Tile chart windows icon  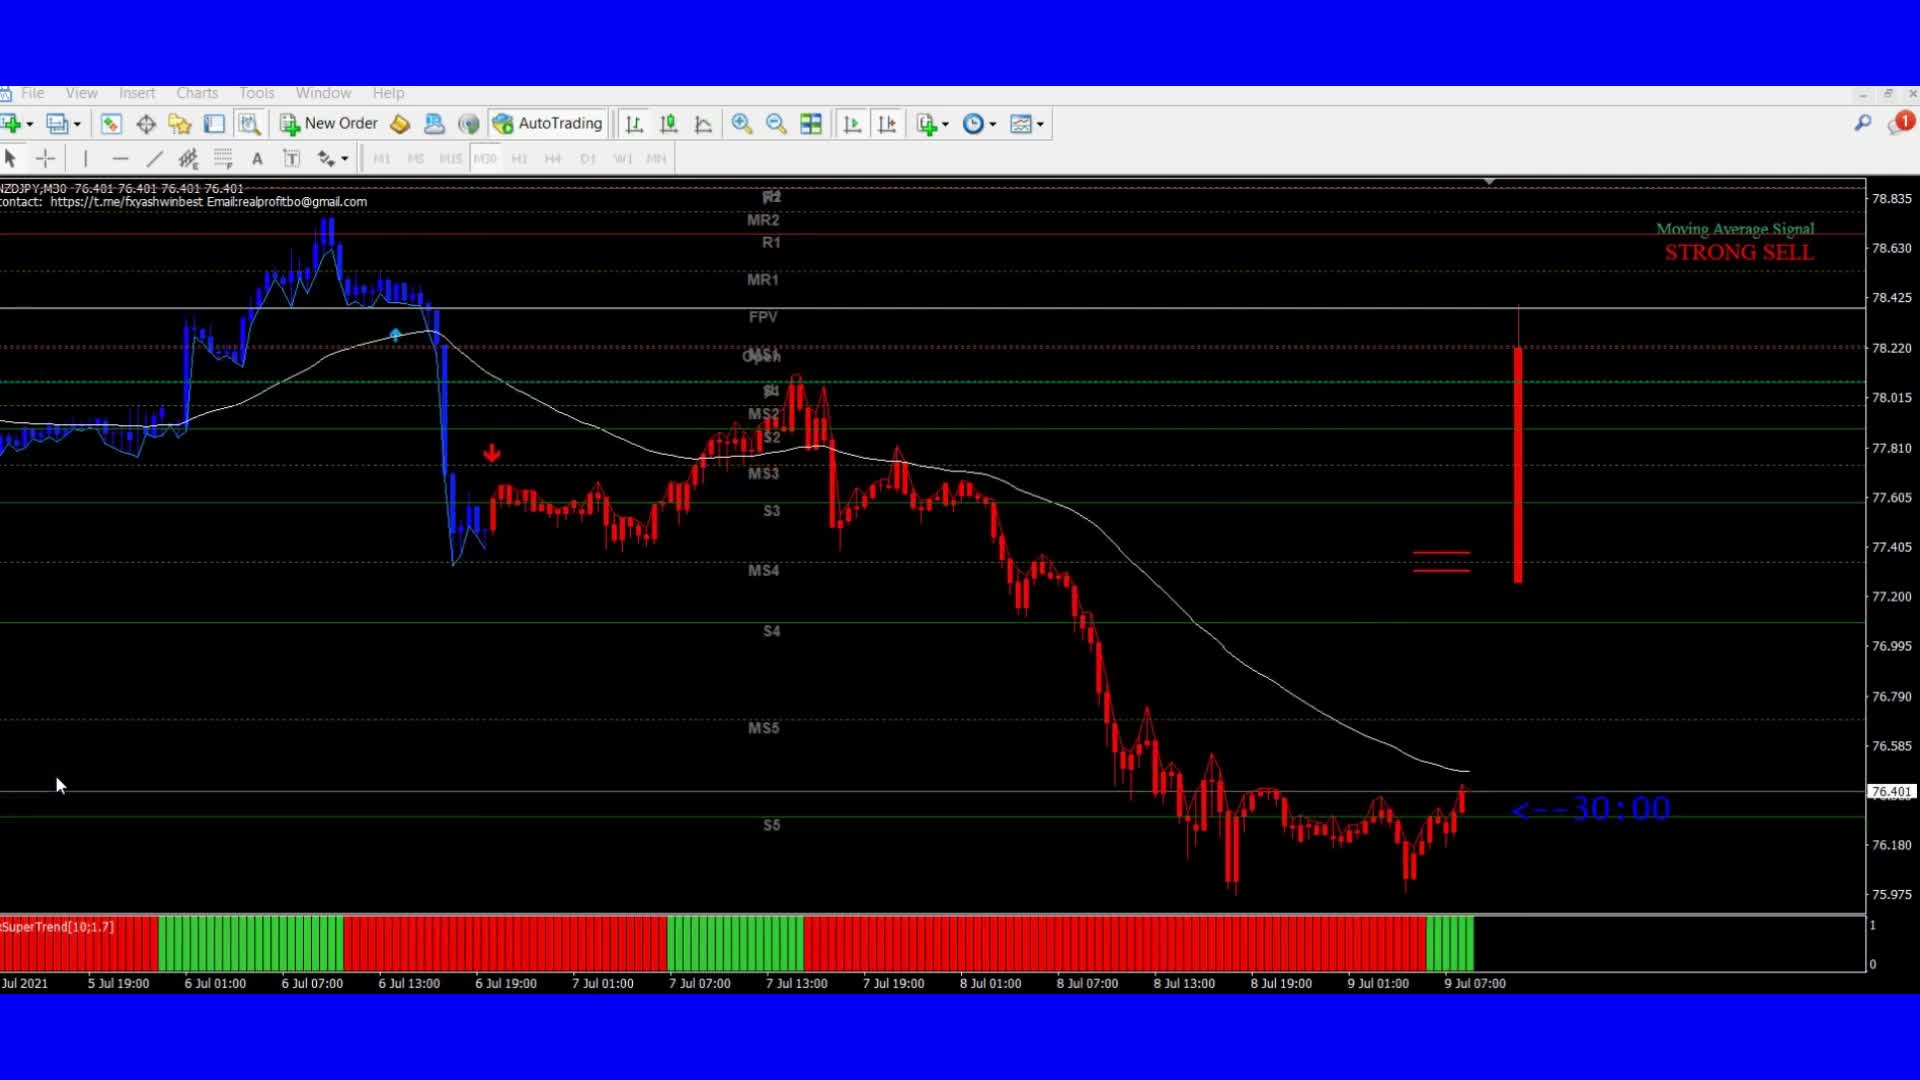tap(811, 124)
